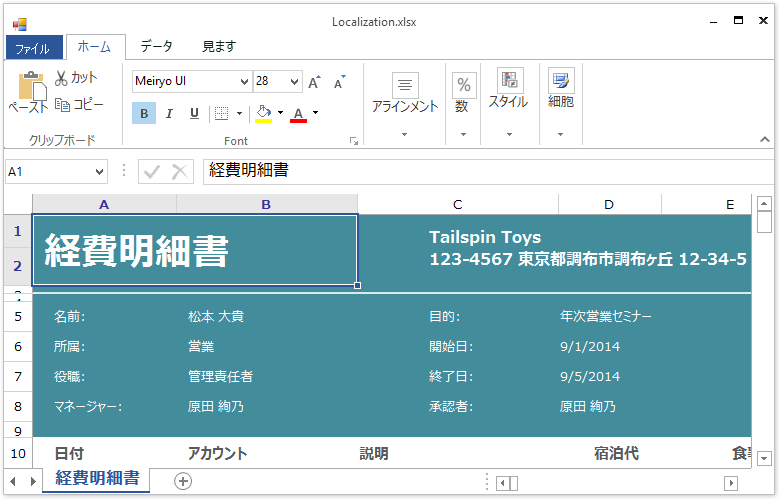This screenshot has width=780, height=500.
Task: Select the 経費明細書 sheet tab
Action: (x=97, y=479)
